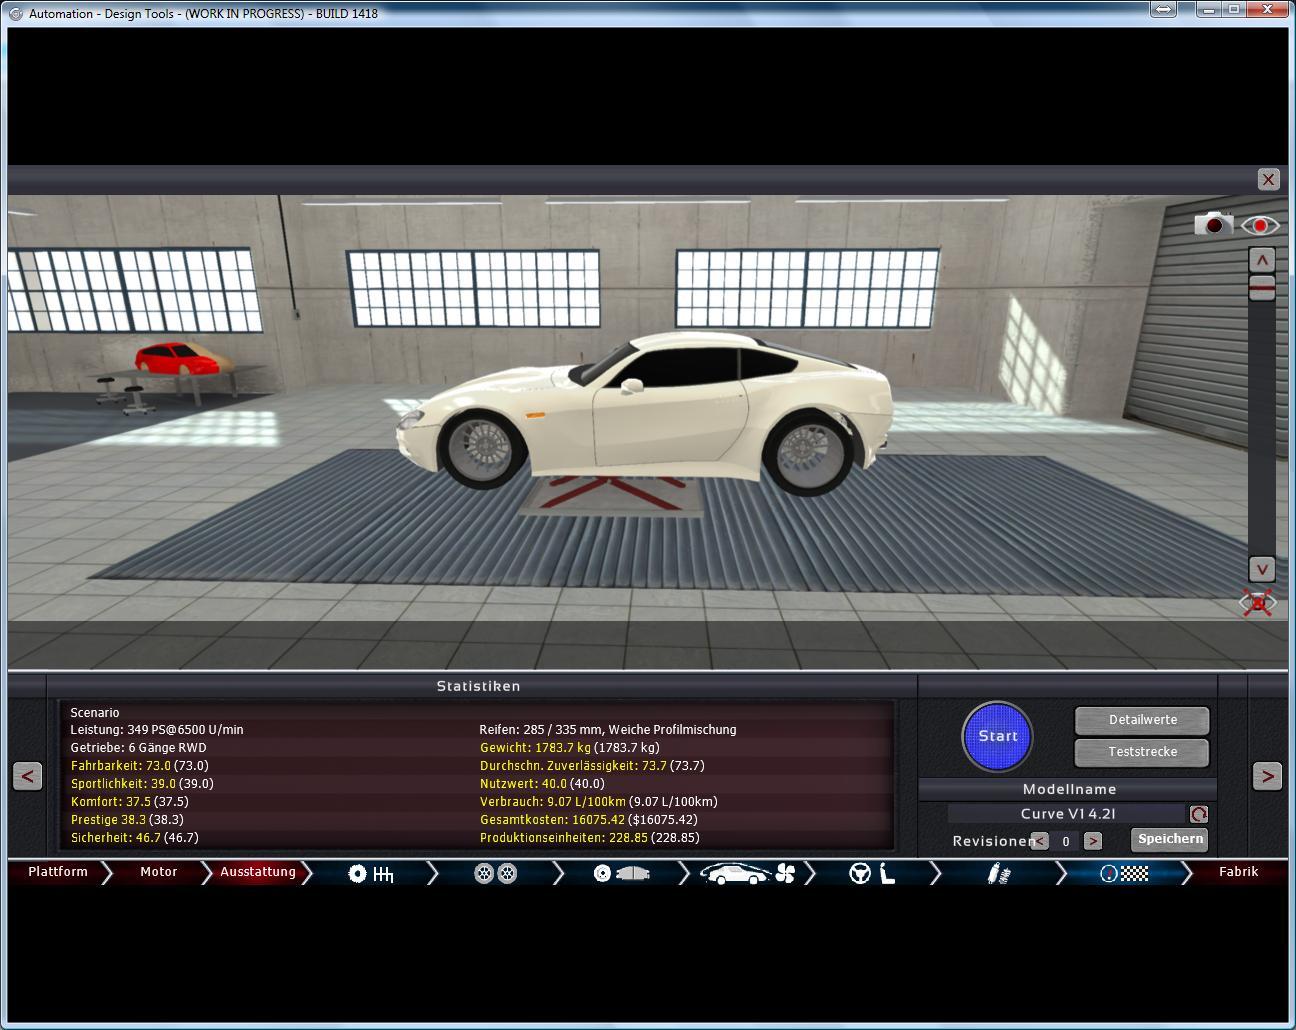Increase the Revisionen number with right arrow

pos(1092,841)
